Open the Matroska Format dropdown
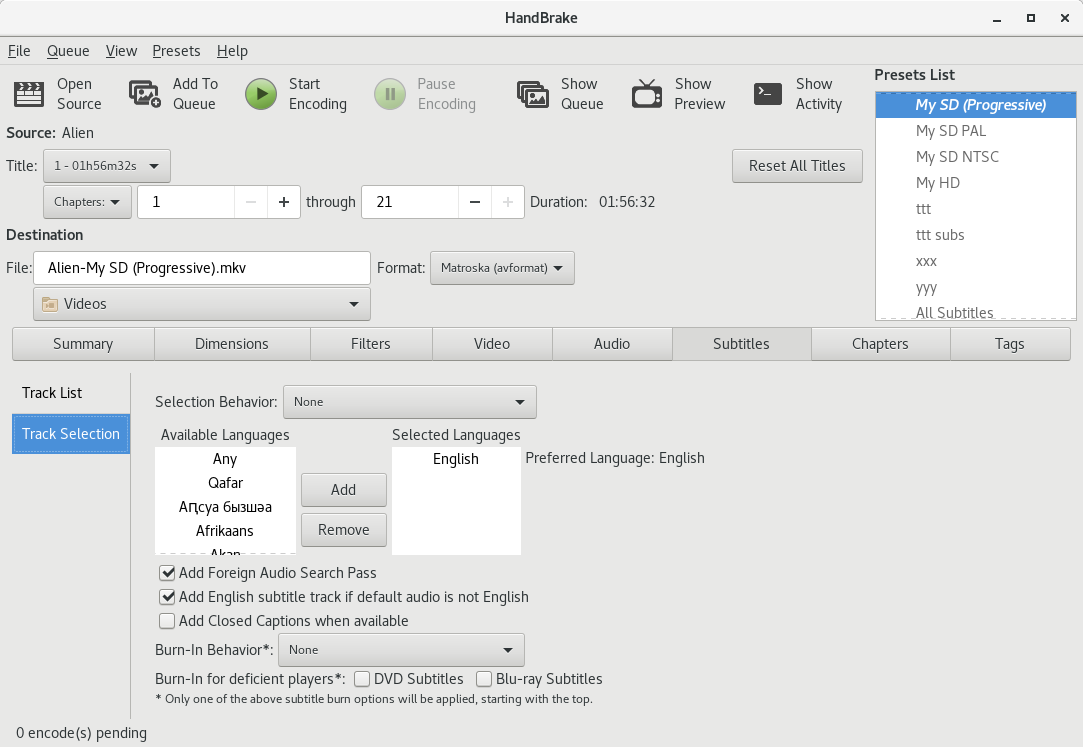This screenshot has height=747, width=1083. (x=502, y=268)
